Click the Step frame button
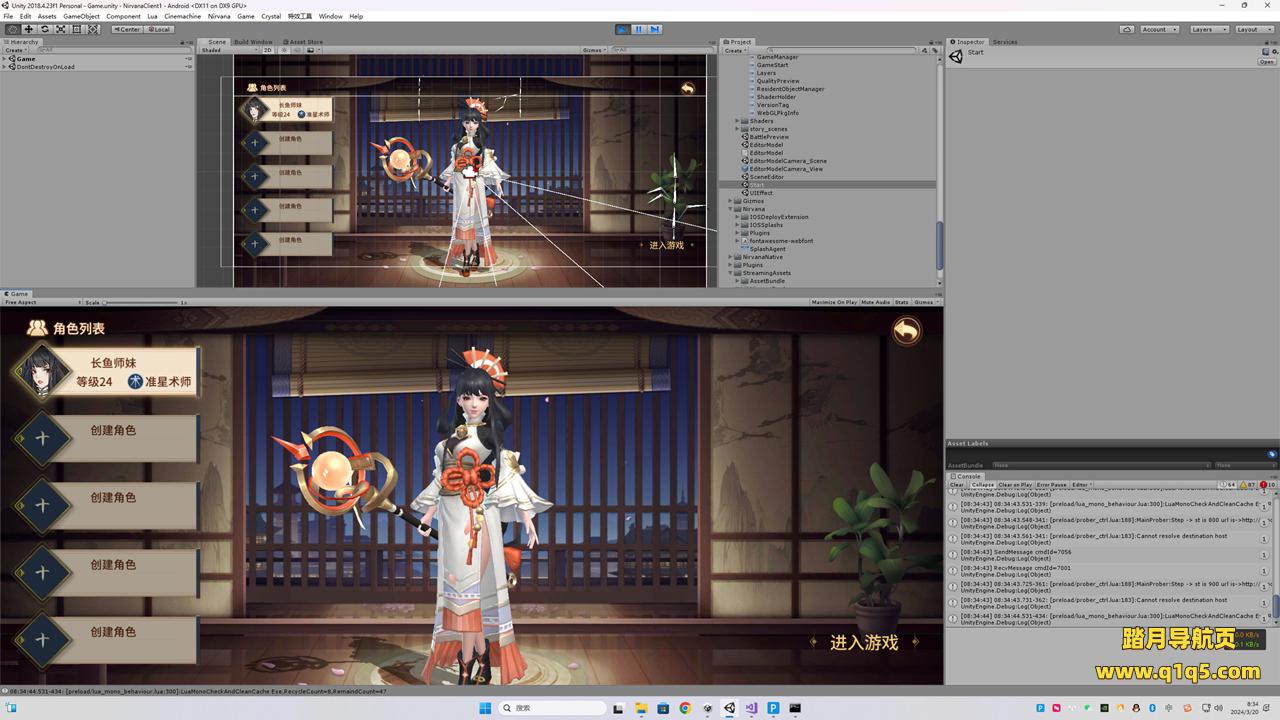 (x=654, y=29)
